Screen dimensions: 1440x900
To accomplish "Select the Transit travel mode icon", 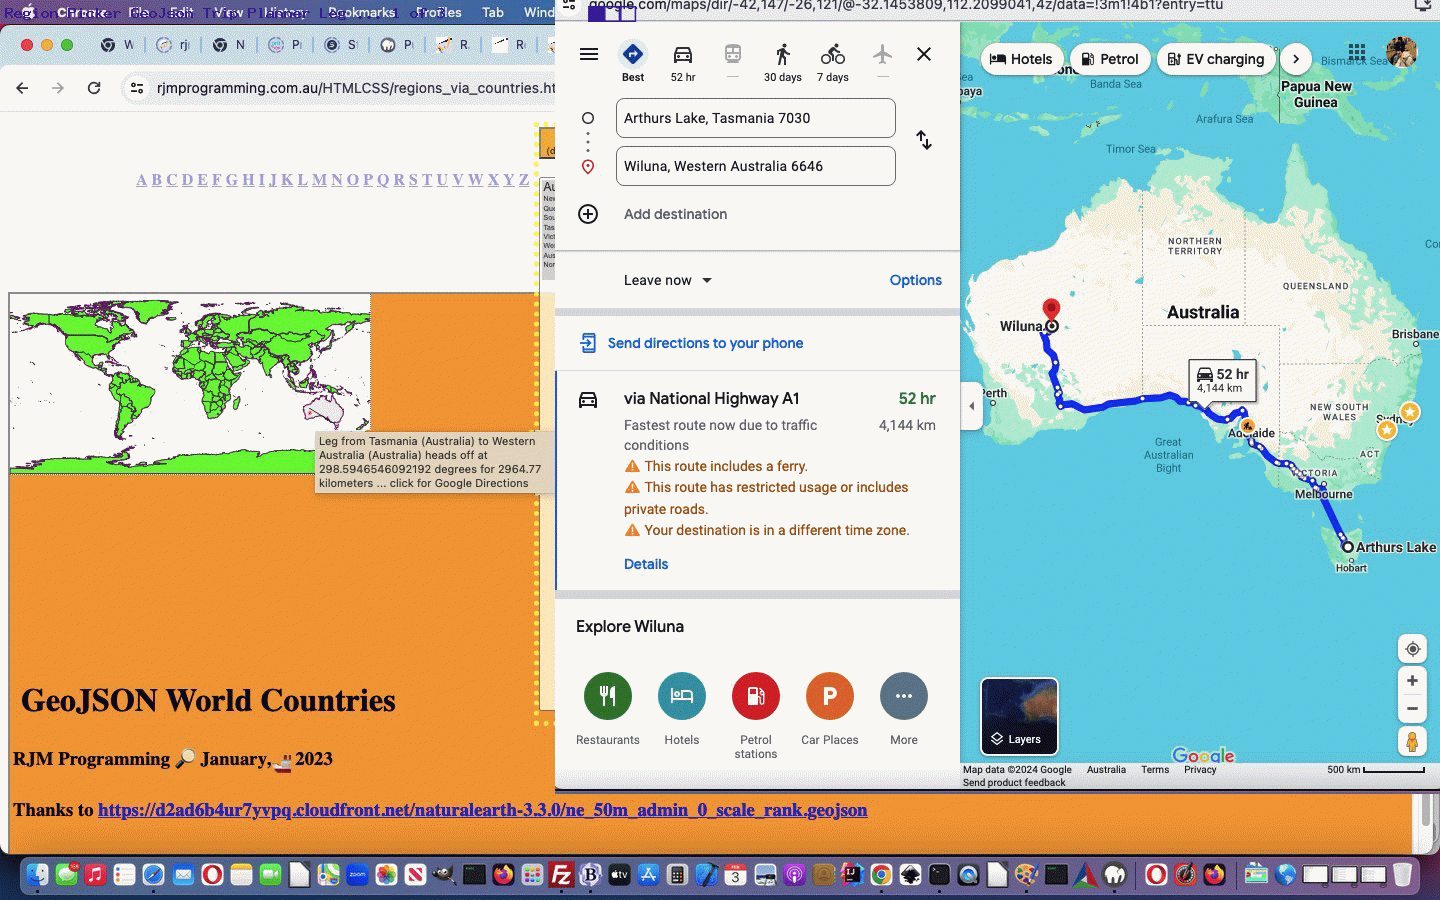I will [x=733, y=54].
